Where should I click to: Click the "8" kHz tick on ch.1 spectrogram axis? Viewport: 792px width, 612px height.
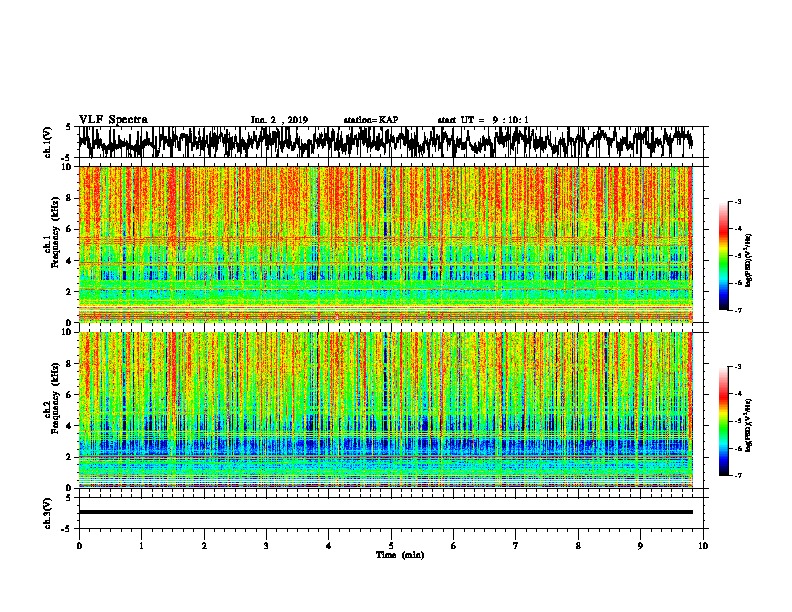[71, 198]
